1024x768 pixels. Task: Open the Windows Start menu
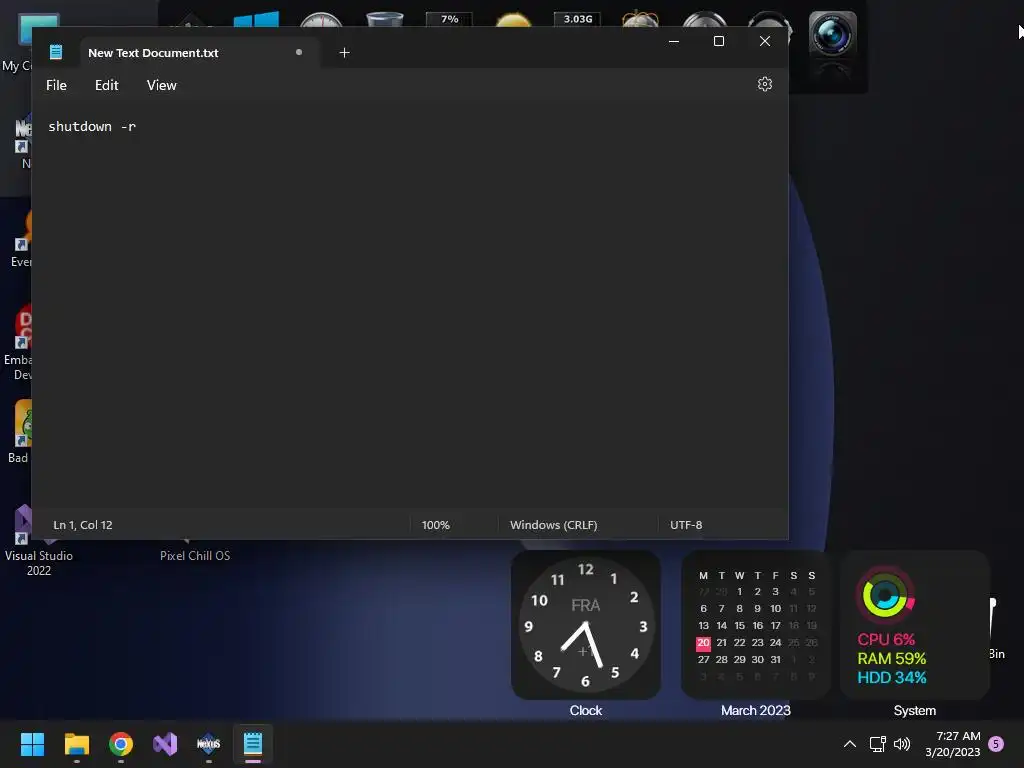click(32, 744)
